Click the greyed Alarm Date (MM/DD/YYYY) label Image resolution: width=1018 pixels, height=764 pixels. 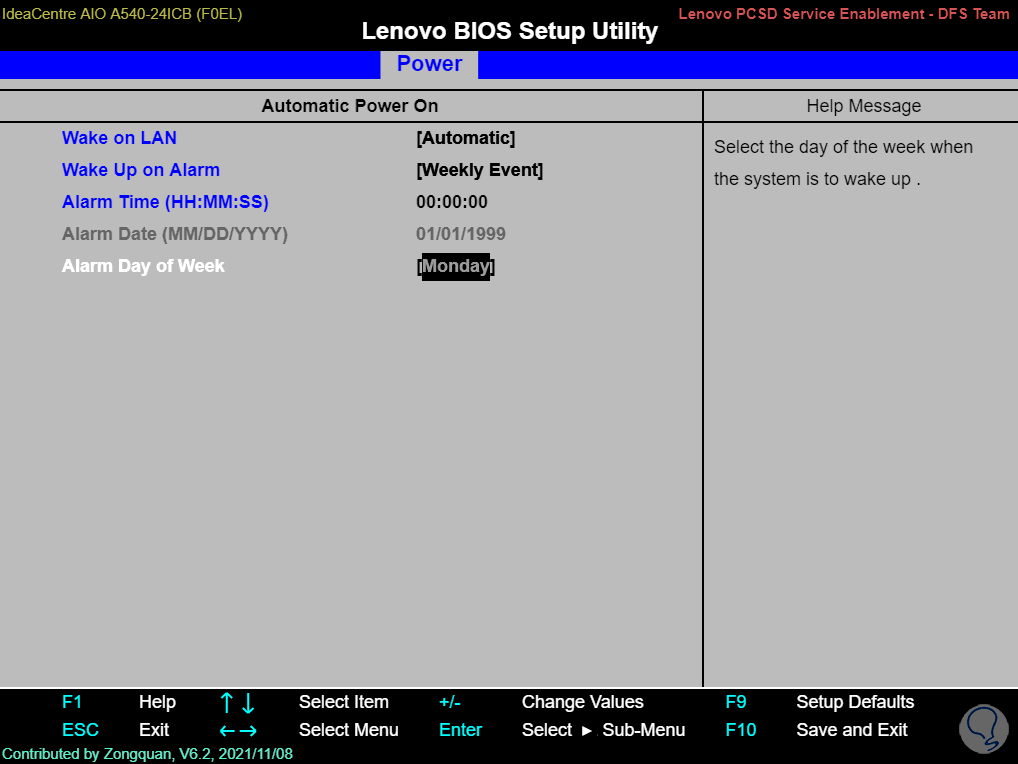pos(175,234)
